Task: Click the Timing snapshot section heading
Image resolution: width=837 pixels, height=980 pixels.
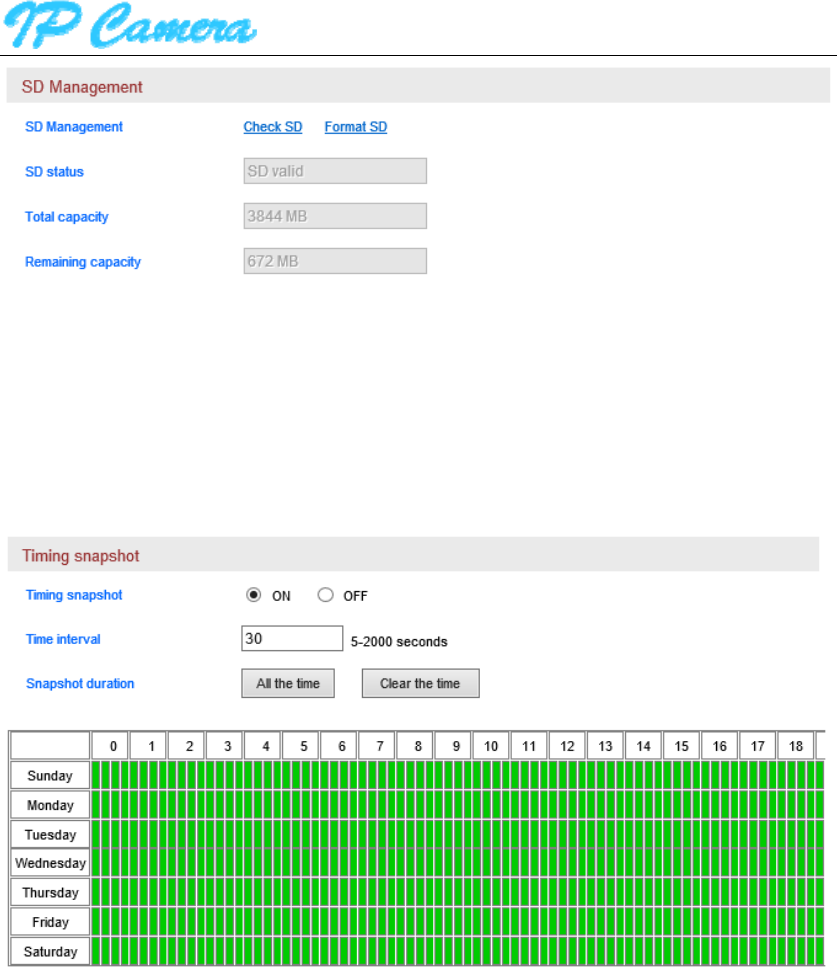Action: (x=81, y=556)
